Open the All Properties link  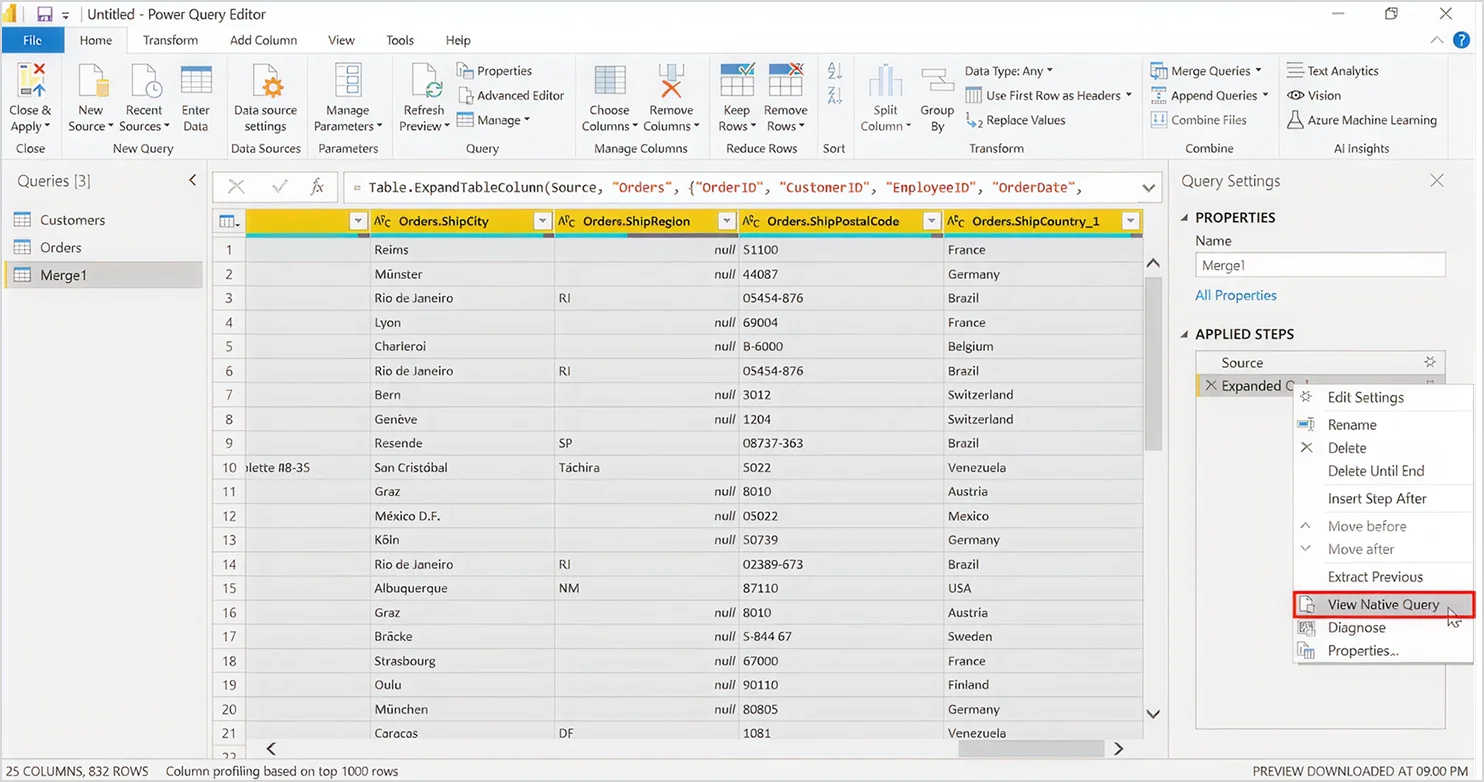(x=1236, y=295)
